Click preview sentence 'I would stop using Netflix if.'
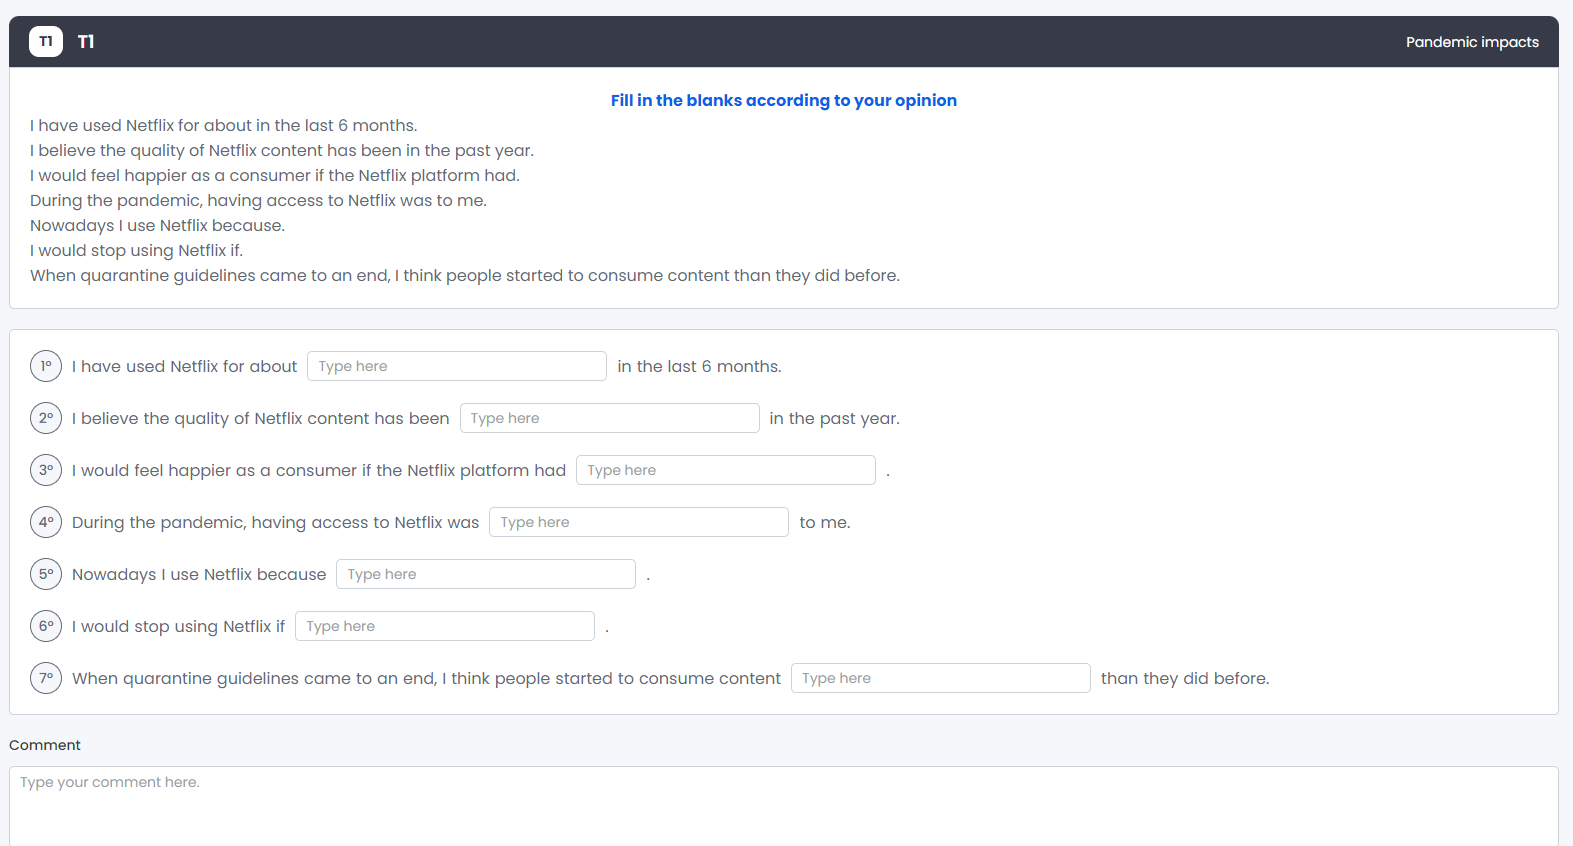The width and height of the screenshot is (1573, 846). [x=137, y=250]
